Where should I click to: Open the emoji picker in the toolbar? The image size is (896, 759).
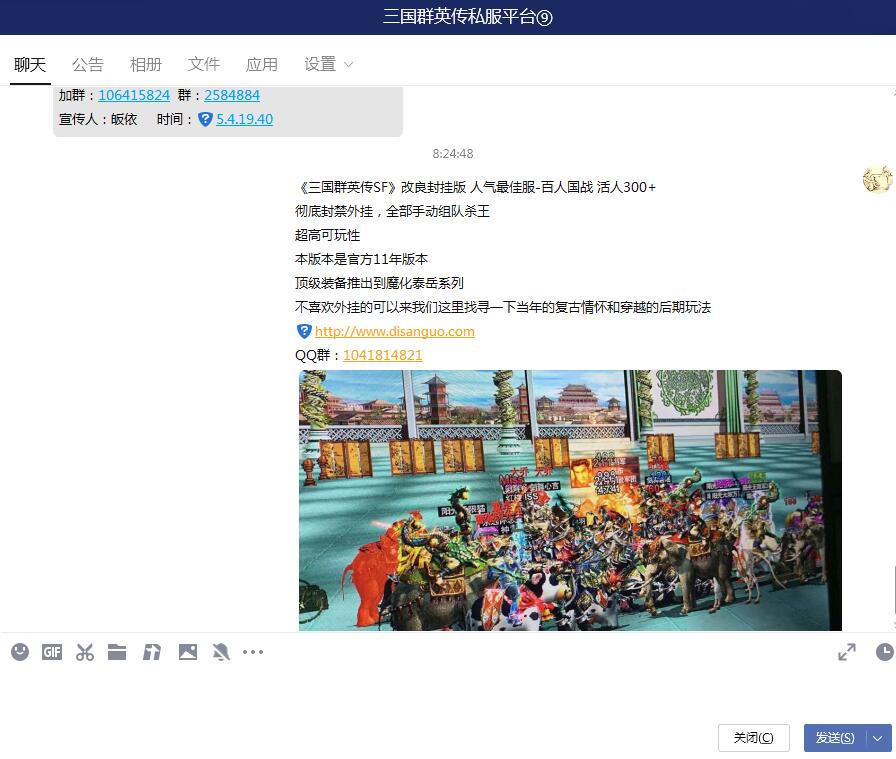[20, 652]
